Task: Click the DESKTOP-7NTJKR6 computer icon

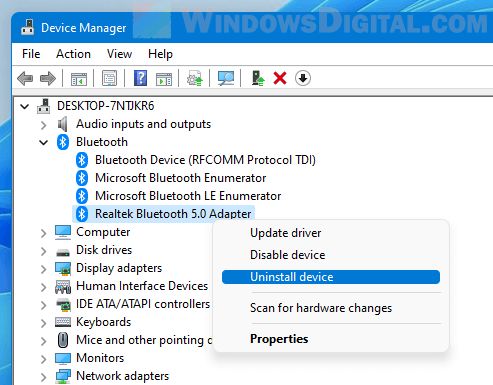Action: point(44,106)
